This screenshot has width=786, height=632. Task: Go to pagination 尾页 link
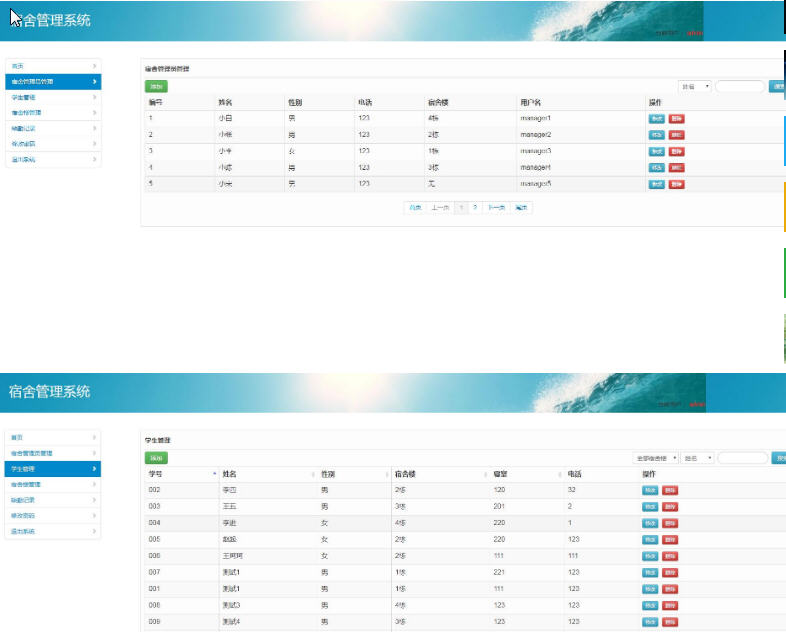coord(521,207)
